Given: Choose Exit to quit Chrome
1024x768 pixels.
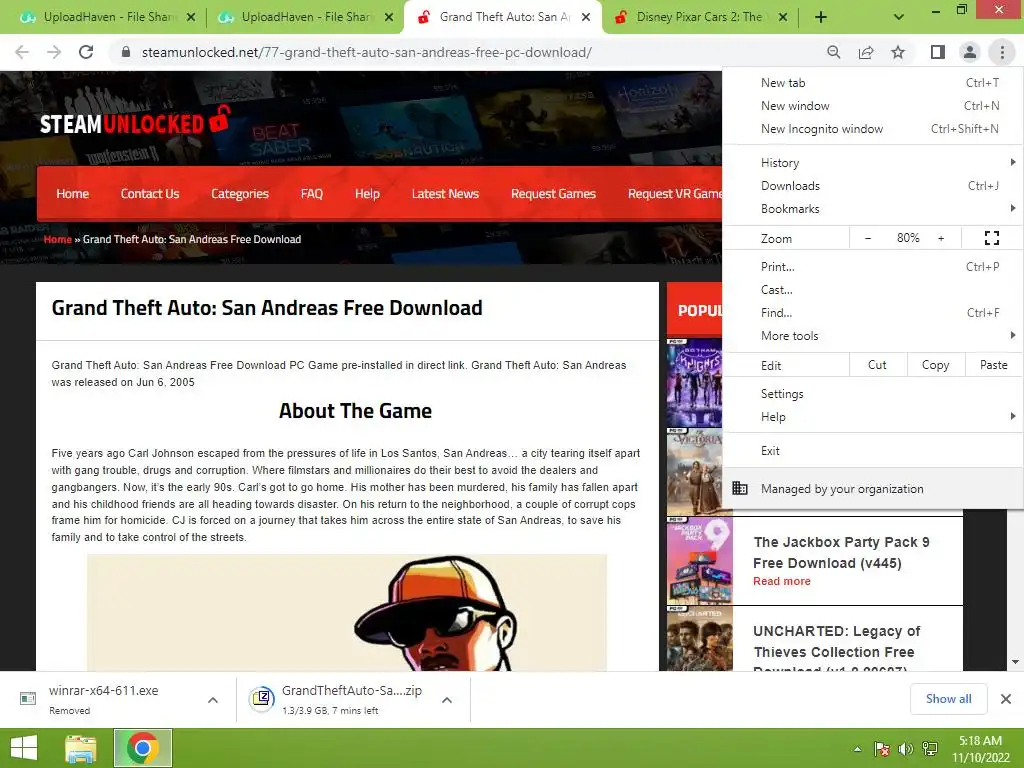Looking at the screenshot, I should 872,451.
